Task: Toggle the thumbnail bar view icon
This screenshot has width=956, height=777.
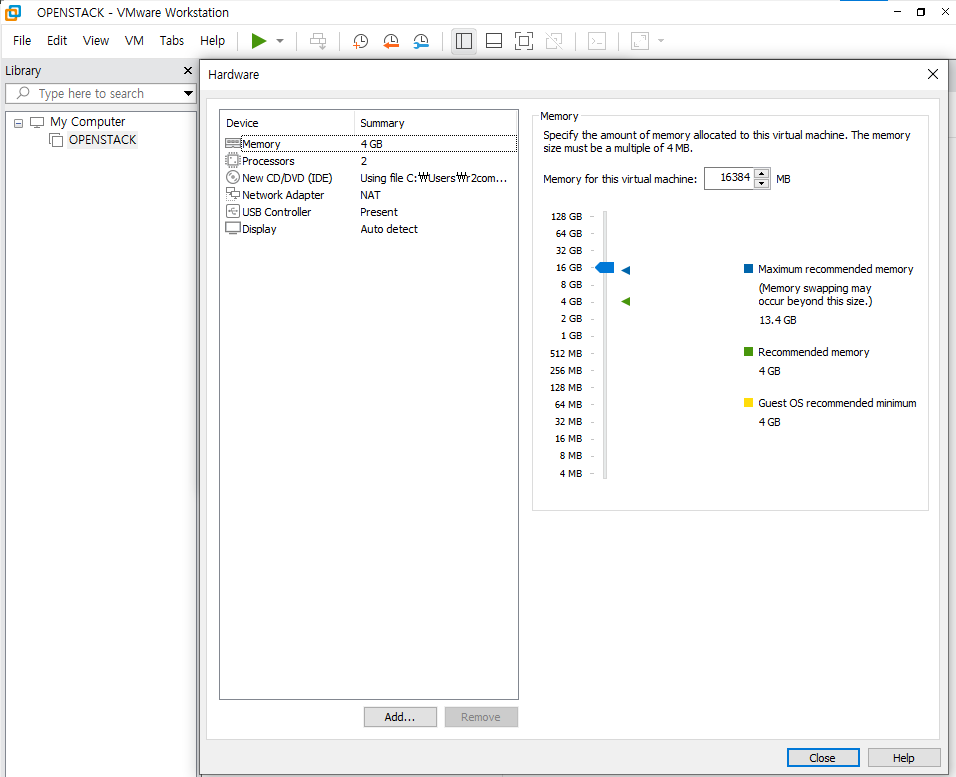Action: (494, 41)
